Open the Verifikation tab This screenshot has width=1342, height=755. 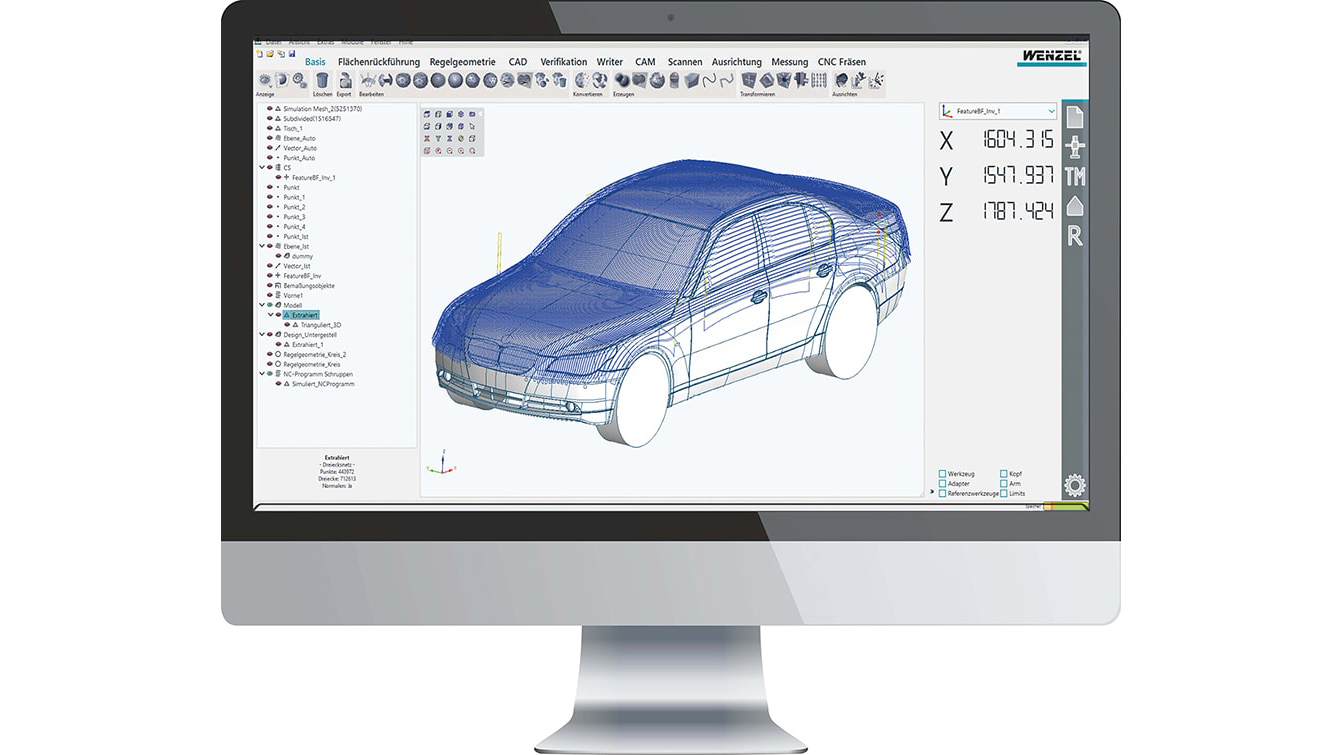[563, 62]
